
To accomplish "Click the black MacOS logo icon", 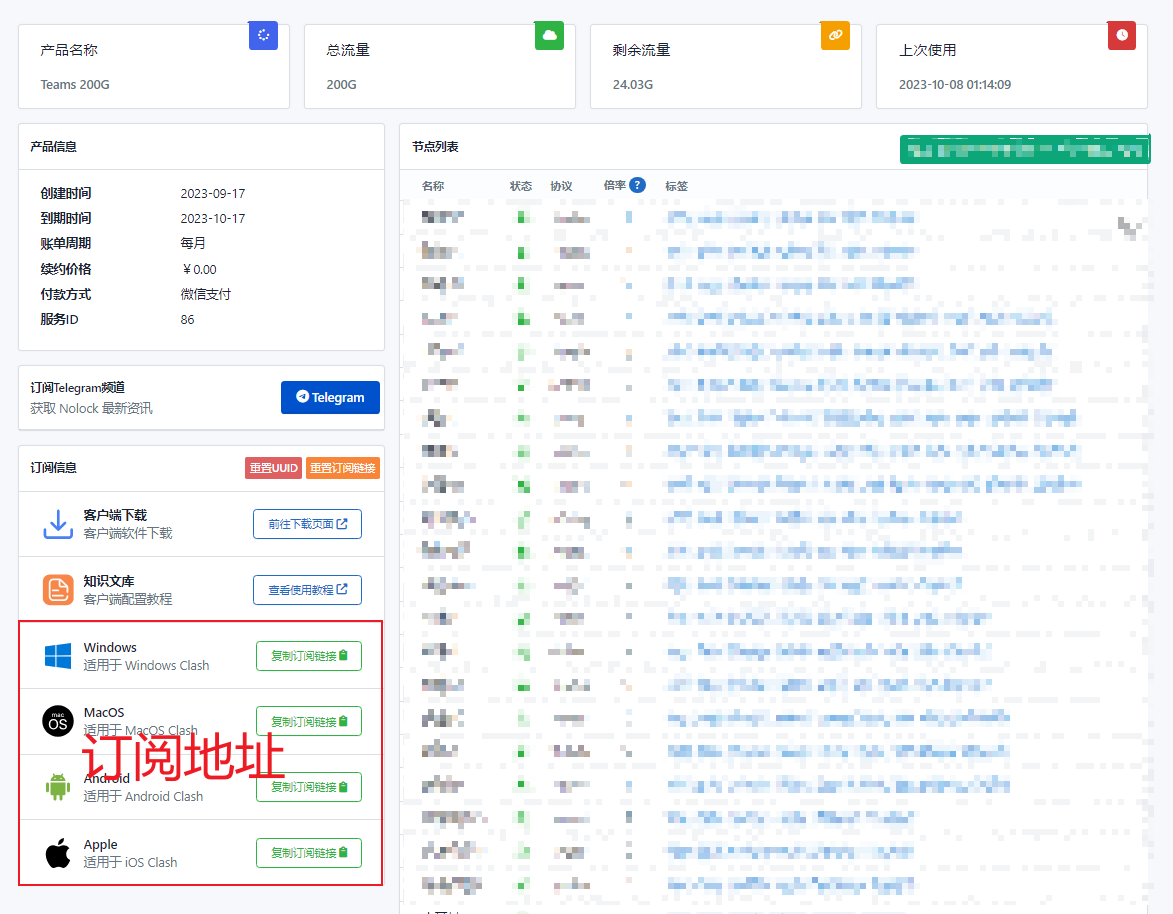I will 58,721.
